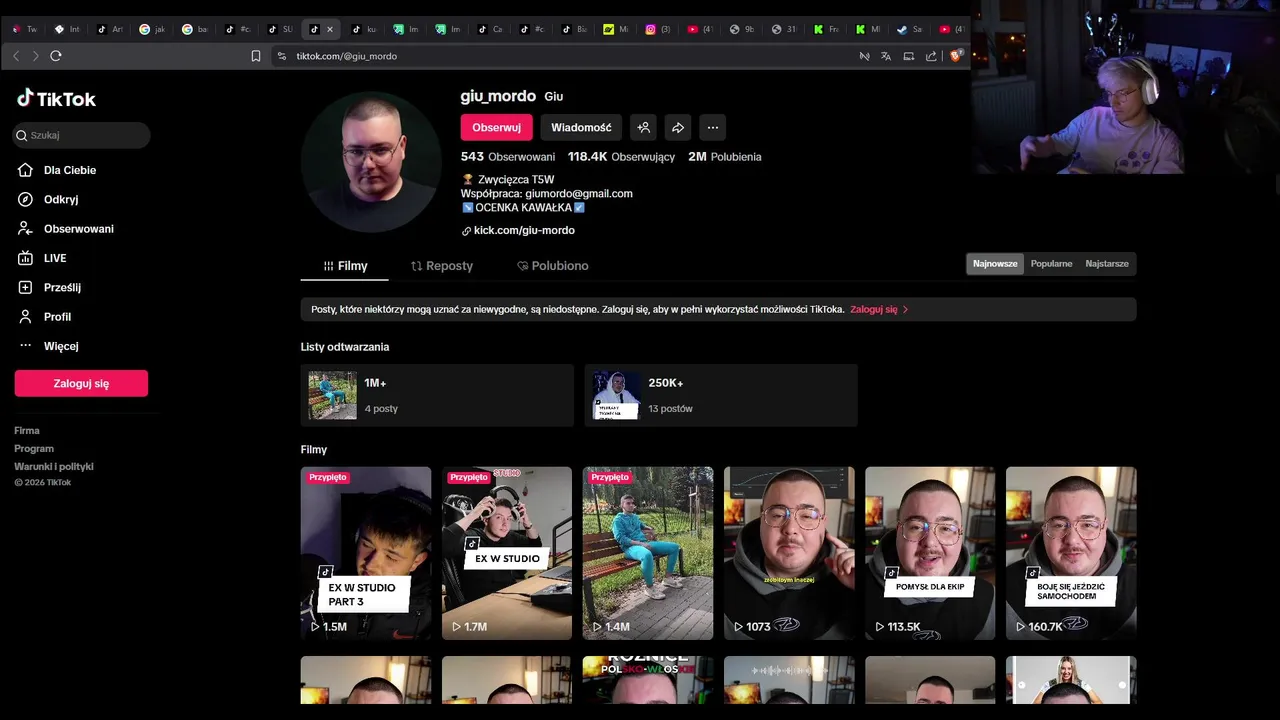Open POMYSŁ DLA EKIP video

point(930,553)
